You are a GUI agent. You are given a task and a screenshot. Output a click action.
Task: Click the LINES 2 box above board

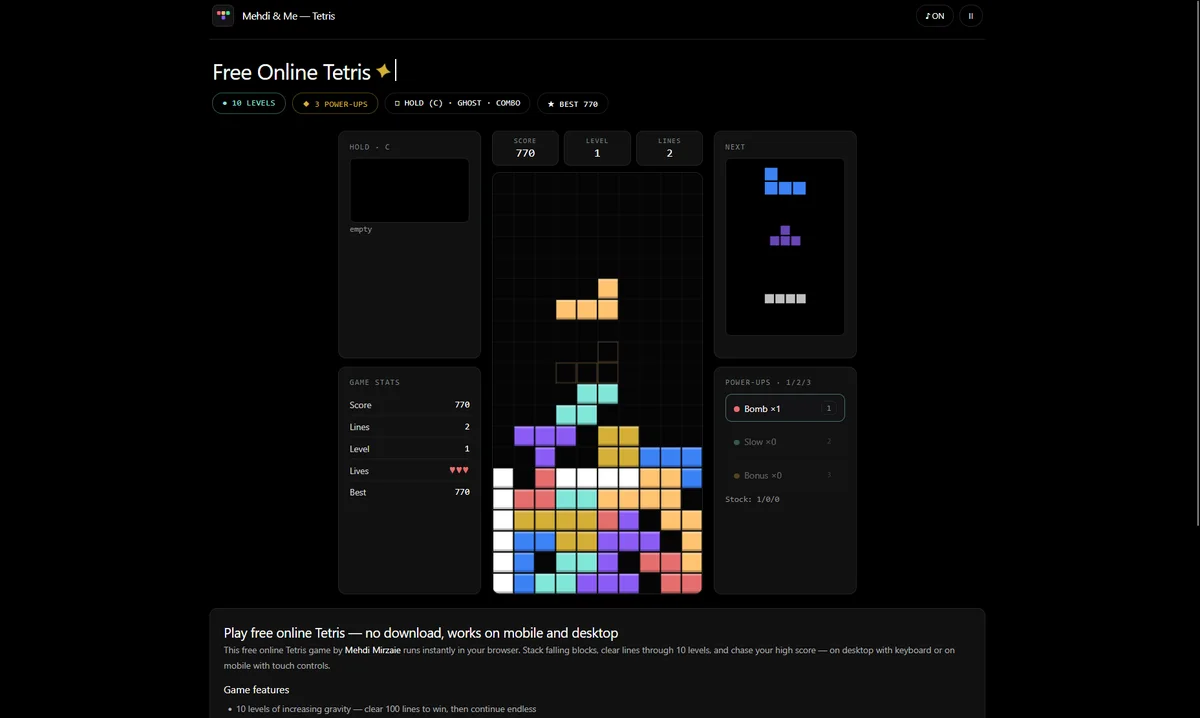tap(669, 148)
